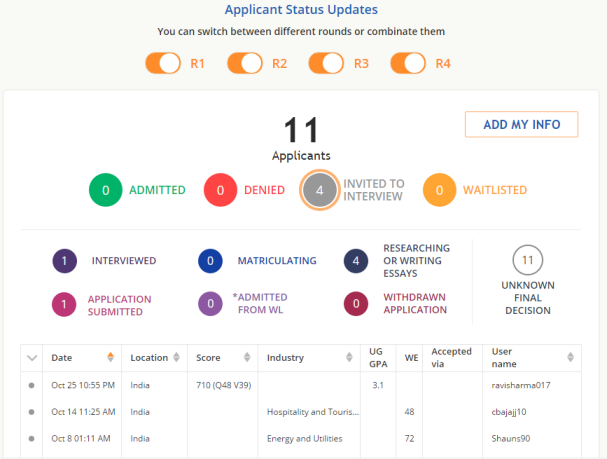This screenshot has width=607, height=459.
Task: Click the red Denied count circle
Action: pos(220,190)
